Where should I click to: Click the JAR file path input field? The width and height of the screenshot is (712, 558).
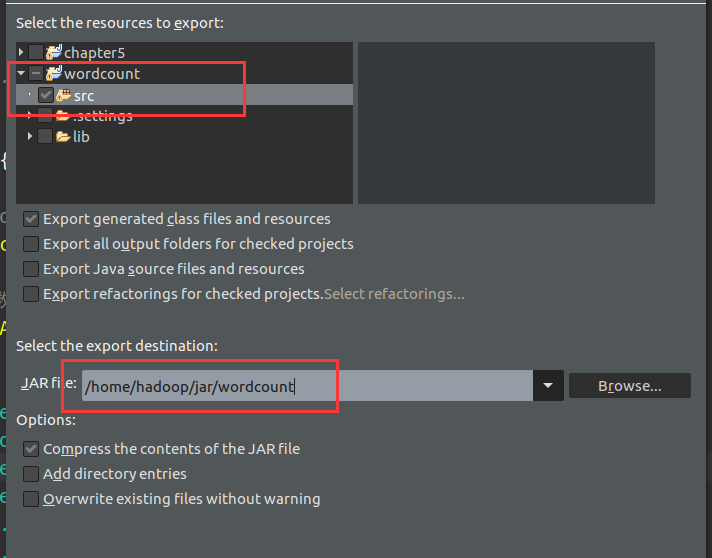coord(307,386)
